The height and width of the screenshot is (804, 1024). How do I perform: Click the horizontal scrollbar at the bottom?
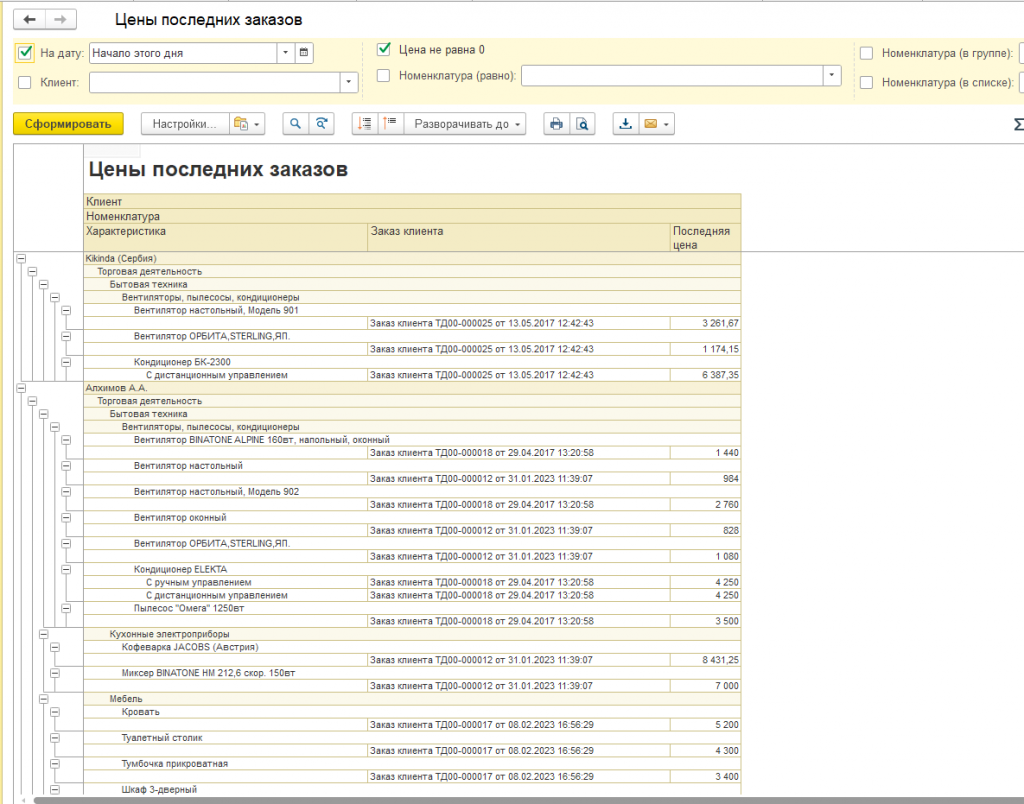pyautogui.click(x=500, y=799)
